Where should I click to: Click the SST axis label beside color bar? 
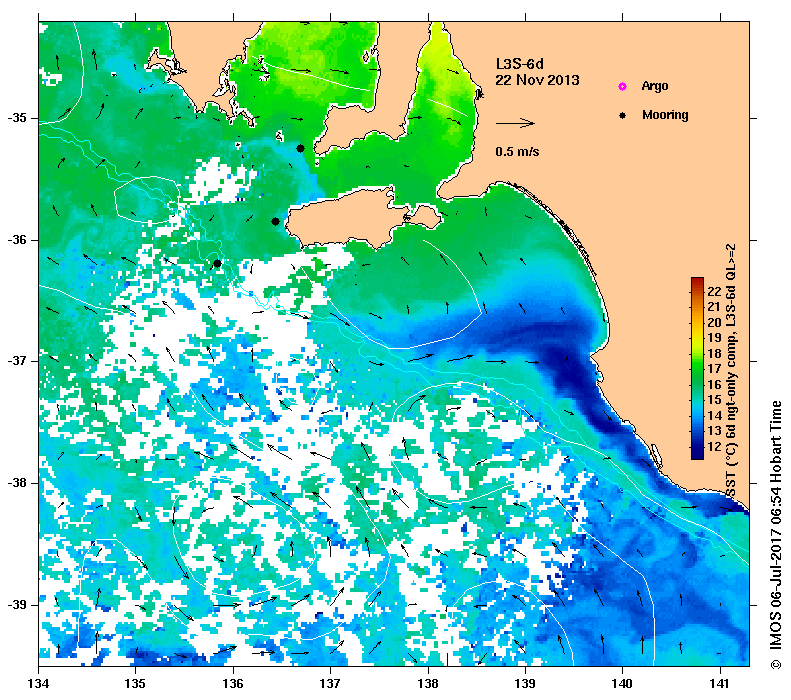point(731,371)
